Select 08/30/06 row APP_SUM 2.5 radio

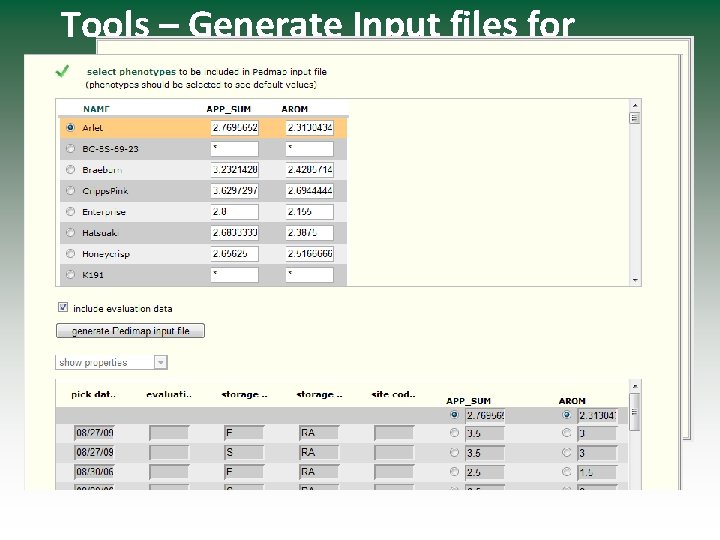coord(455,472)
